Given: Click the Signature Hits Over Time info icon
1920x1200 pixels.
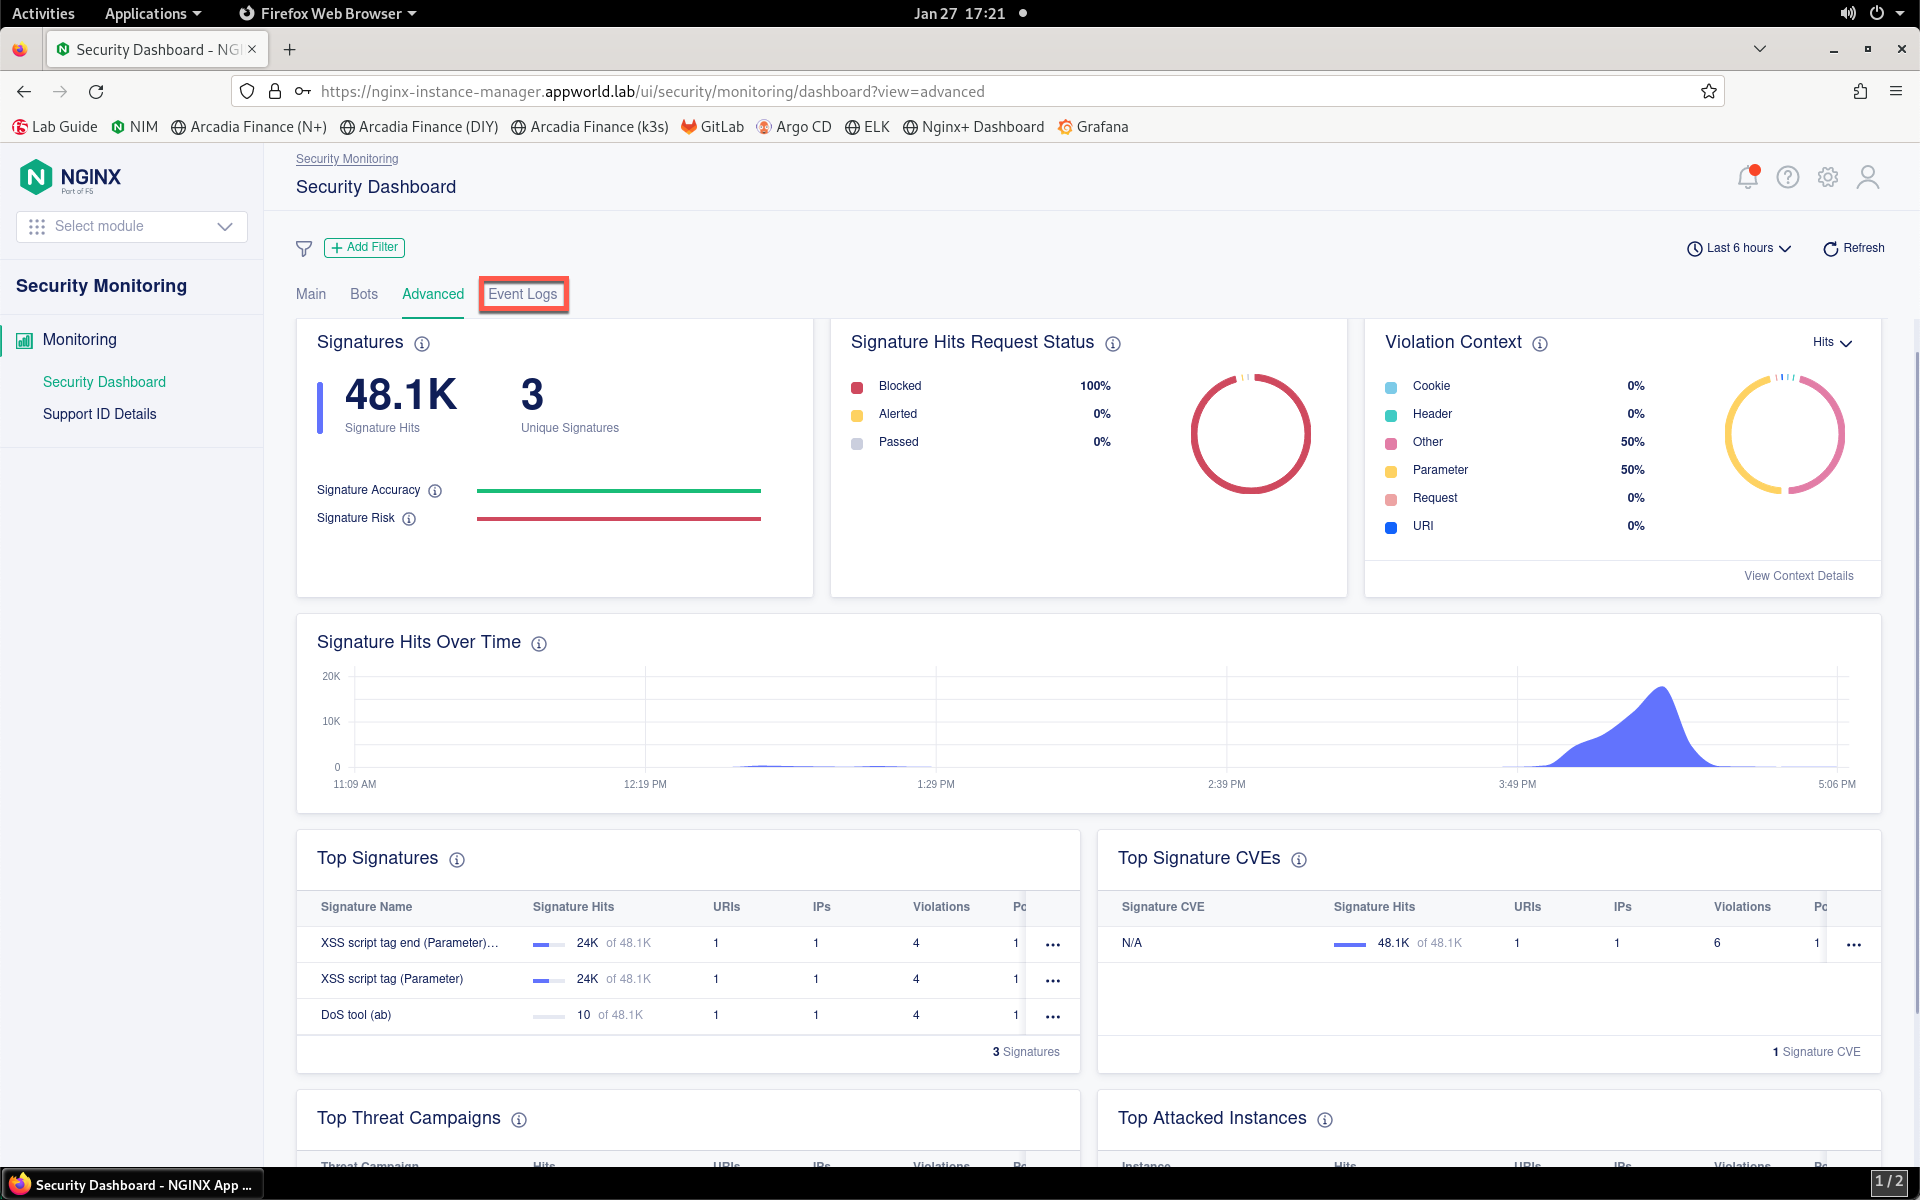Looking at the screenshot, I should point(539,644).
